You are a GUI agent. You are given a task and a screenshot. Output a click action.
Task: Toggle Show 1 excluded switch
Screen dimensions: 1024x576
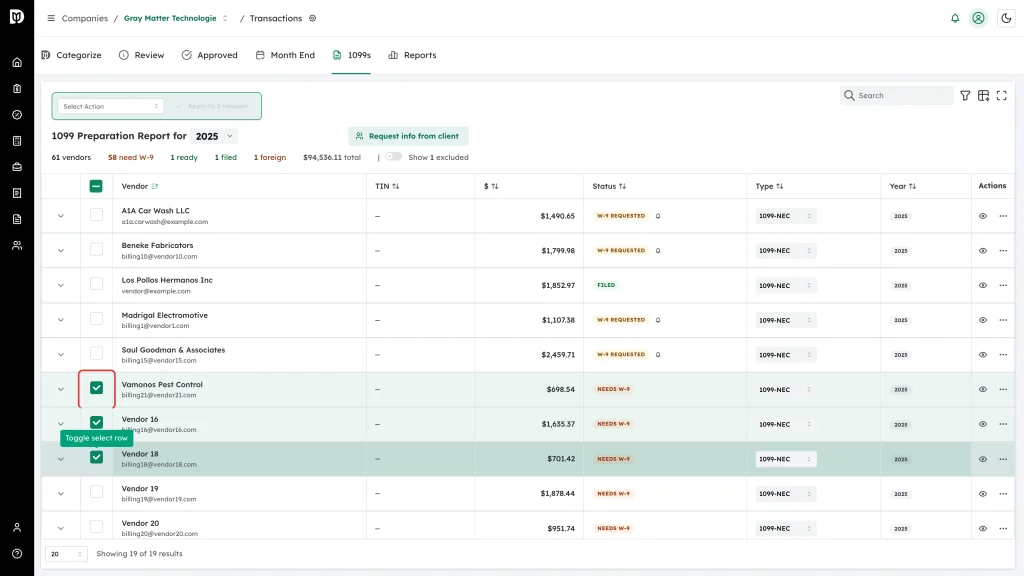coord(393,157)
